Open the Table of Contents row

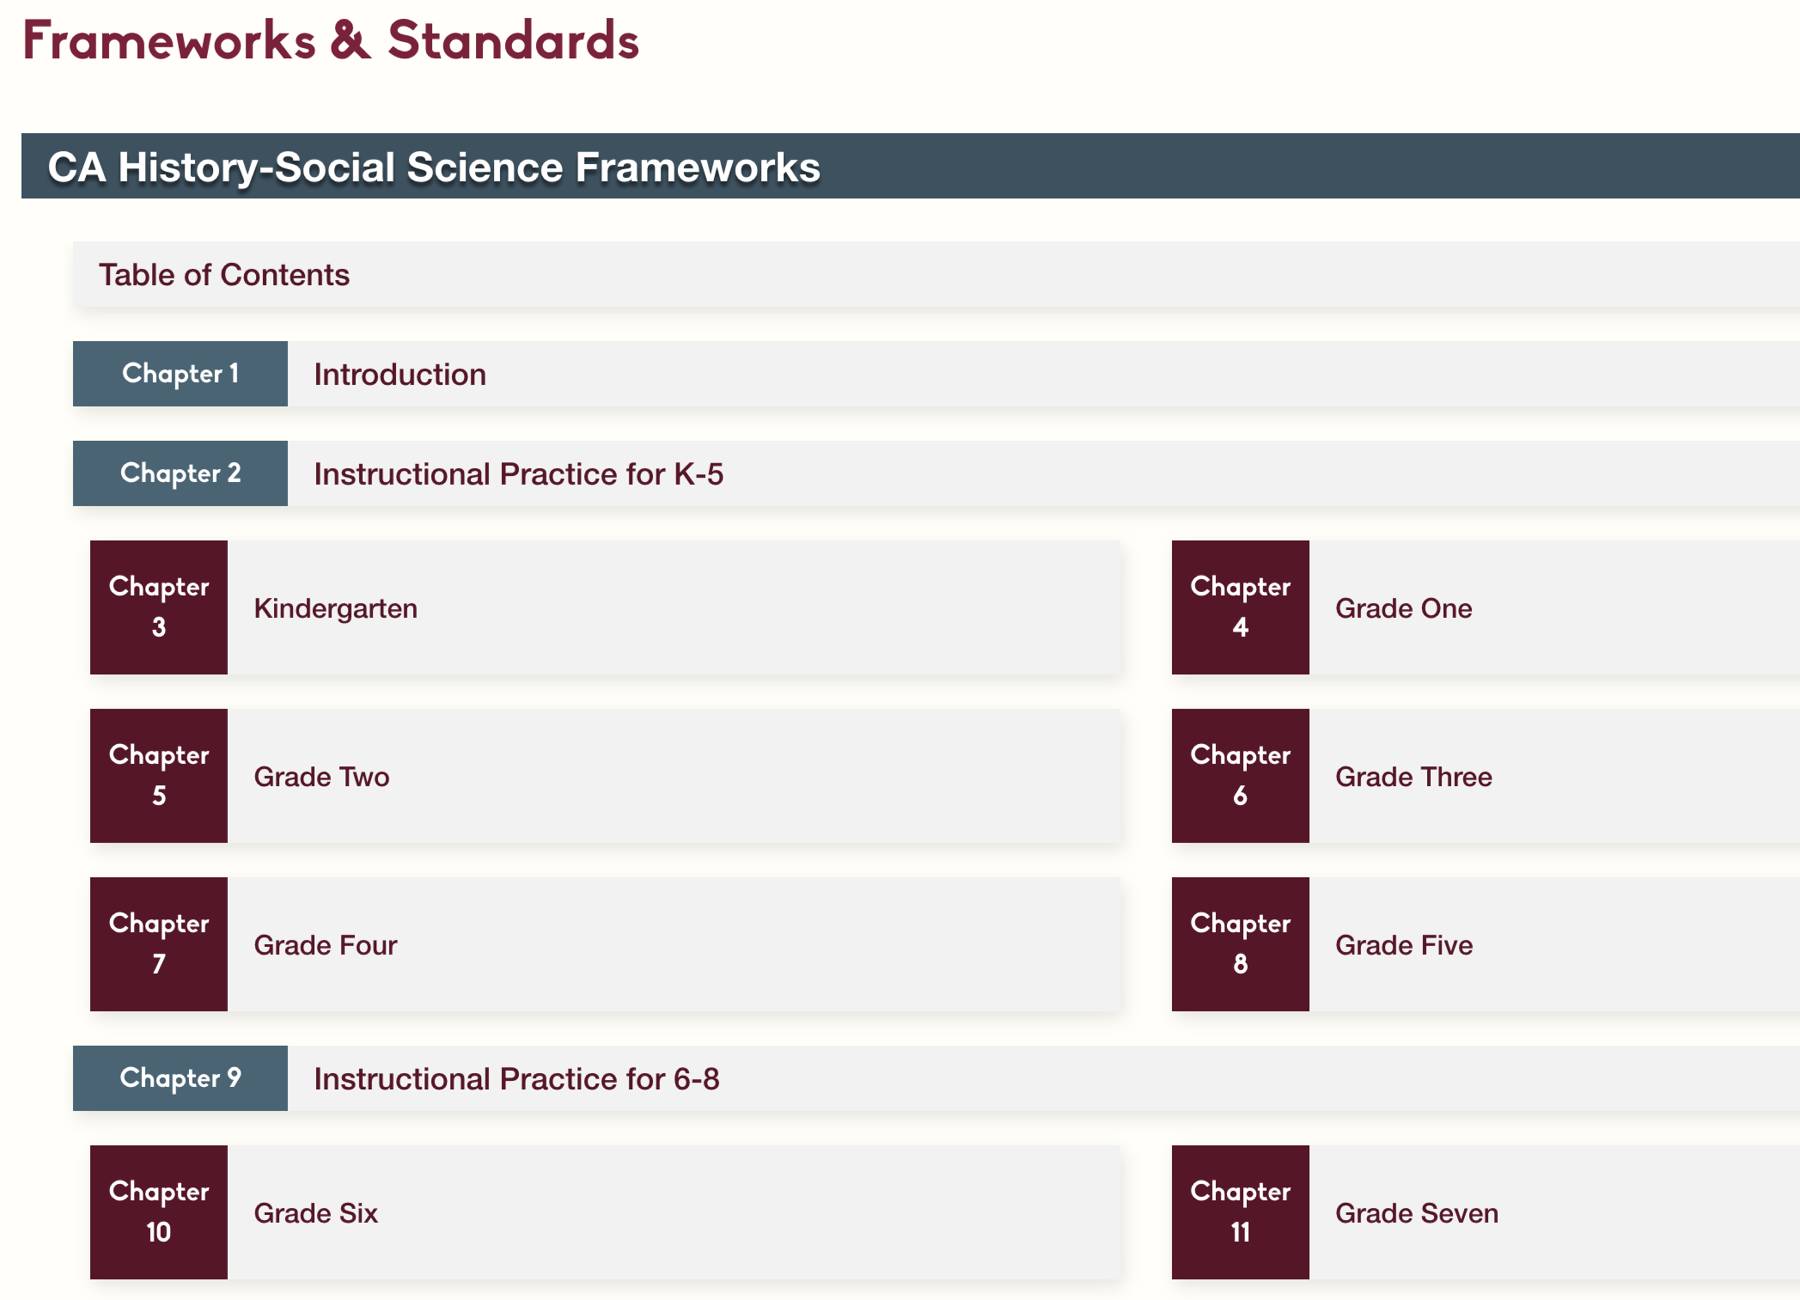click(224, 275)
